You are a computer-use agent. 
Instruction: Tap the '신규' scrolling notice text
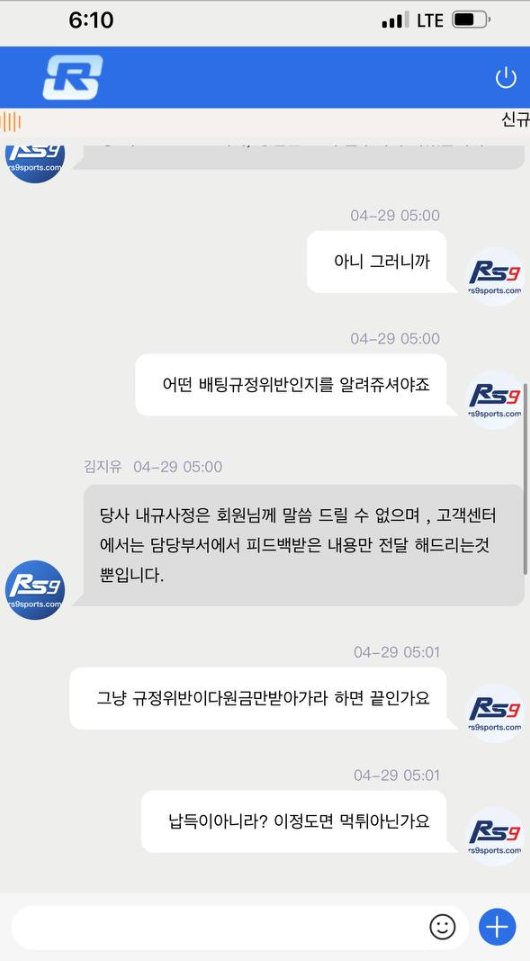[x=515, y=120]
